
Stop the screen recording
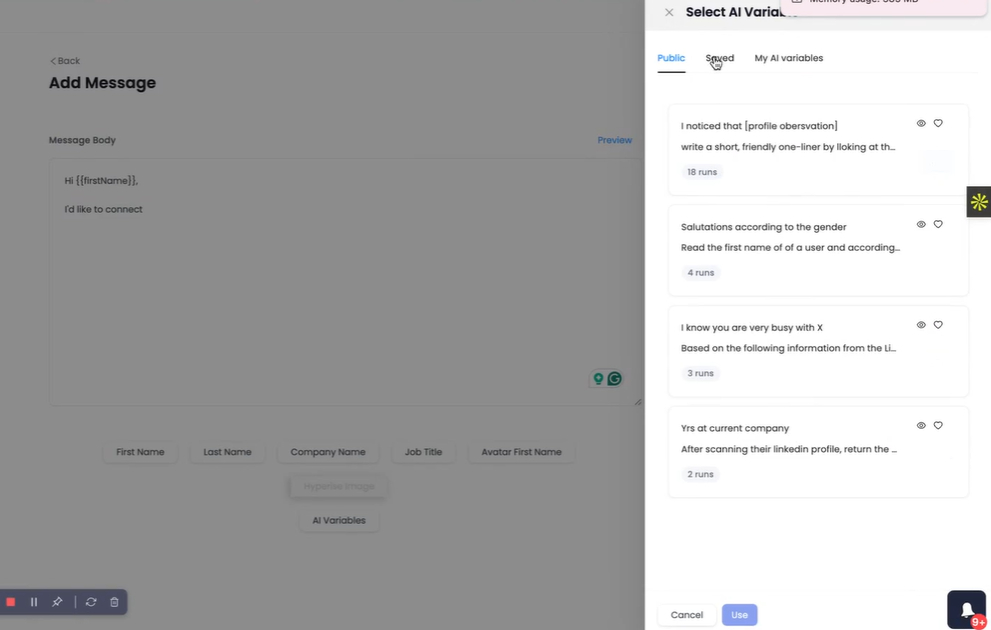(x=11, y=602)
